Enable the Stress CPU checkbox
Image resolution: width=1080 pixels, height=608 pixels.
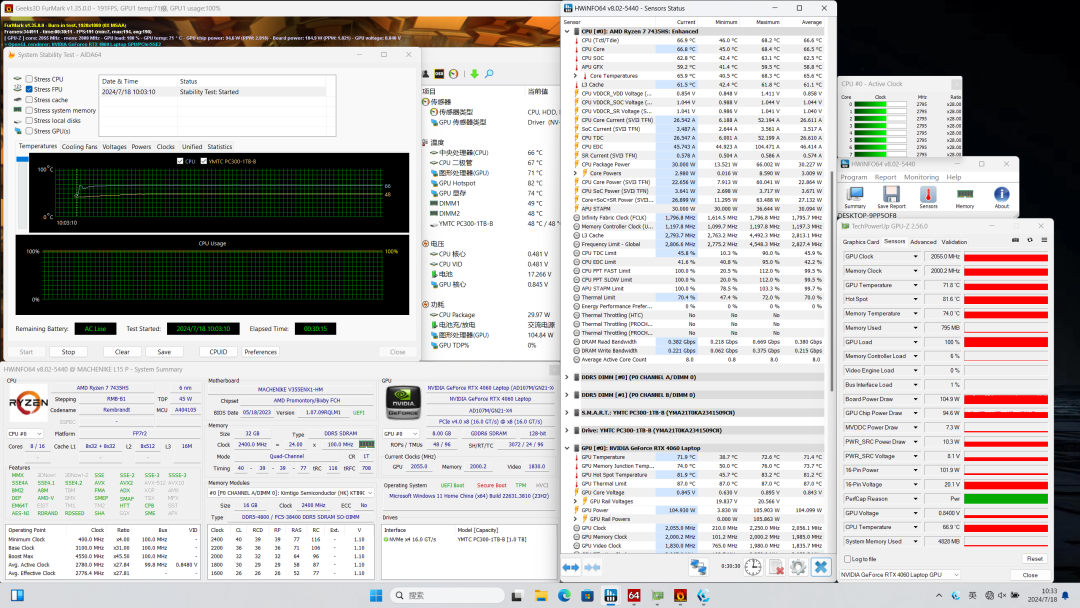point(29,79)
